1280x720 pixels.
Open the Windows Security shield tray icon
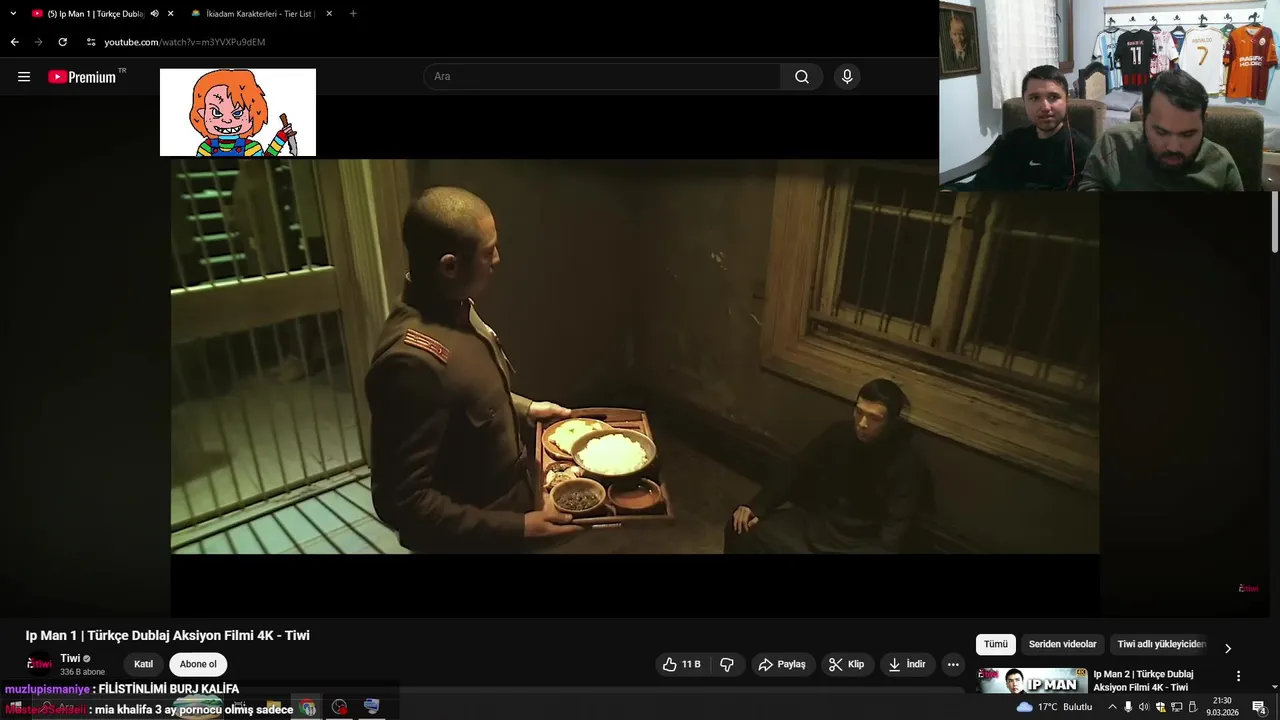(x=1161, y=707)
